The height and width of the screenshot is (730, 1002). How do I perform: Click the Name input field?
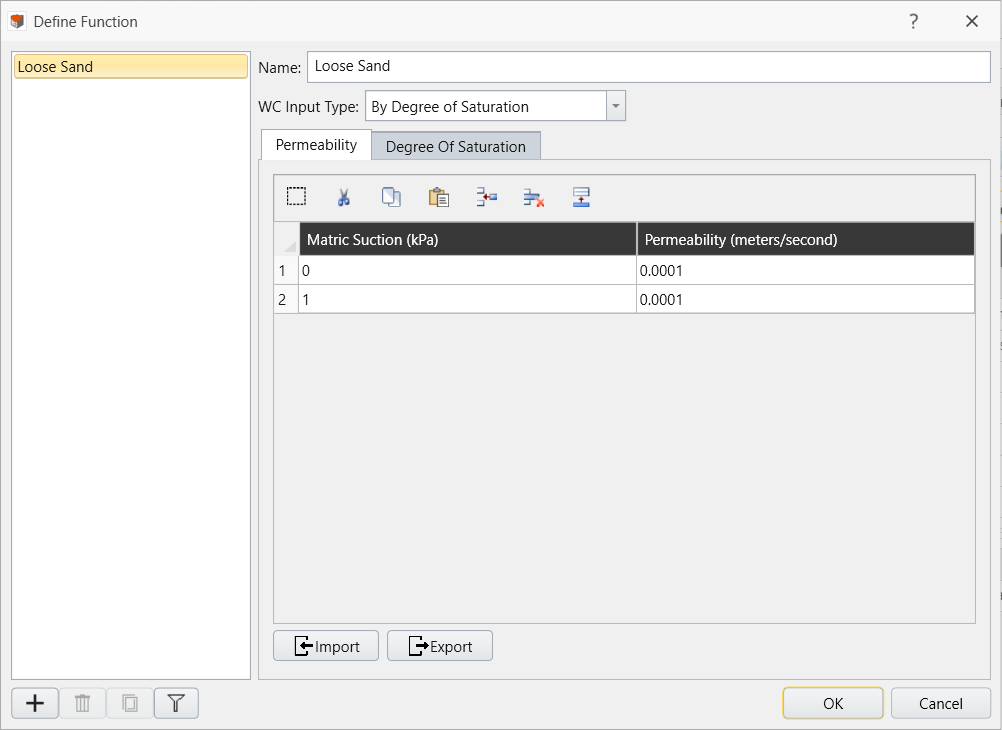tap(649, 66)
